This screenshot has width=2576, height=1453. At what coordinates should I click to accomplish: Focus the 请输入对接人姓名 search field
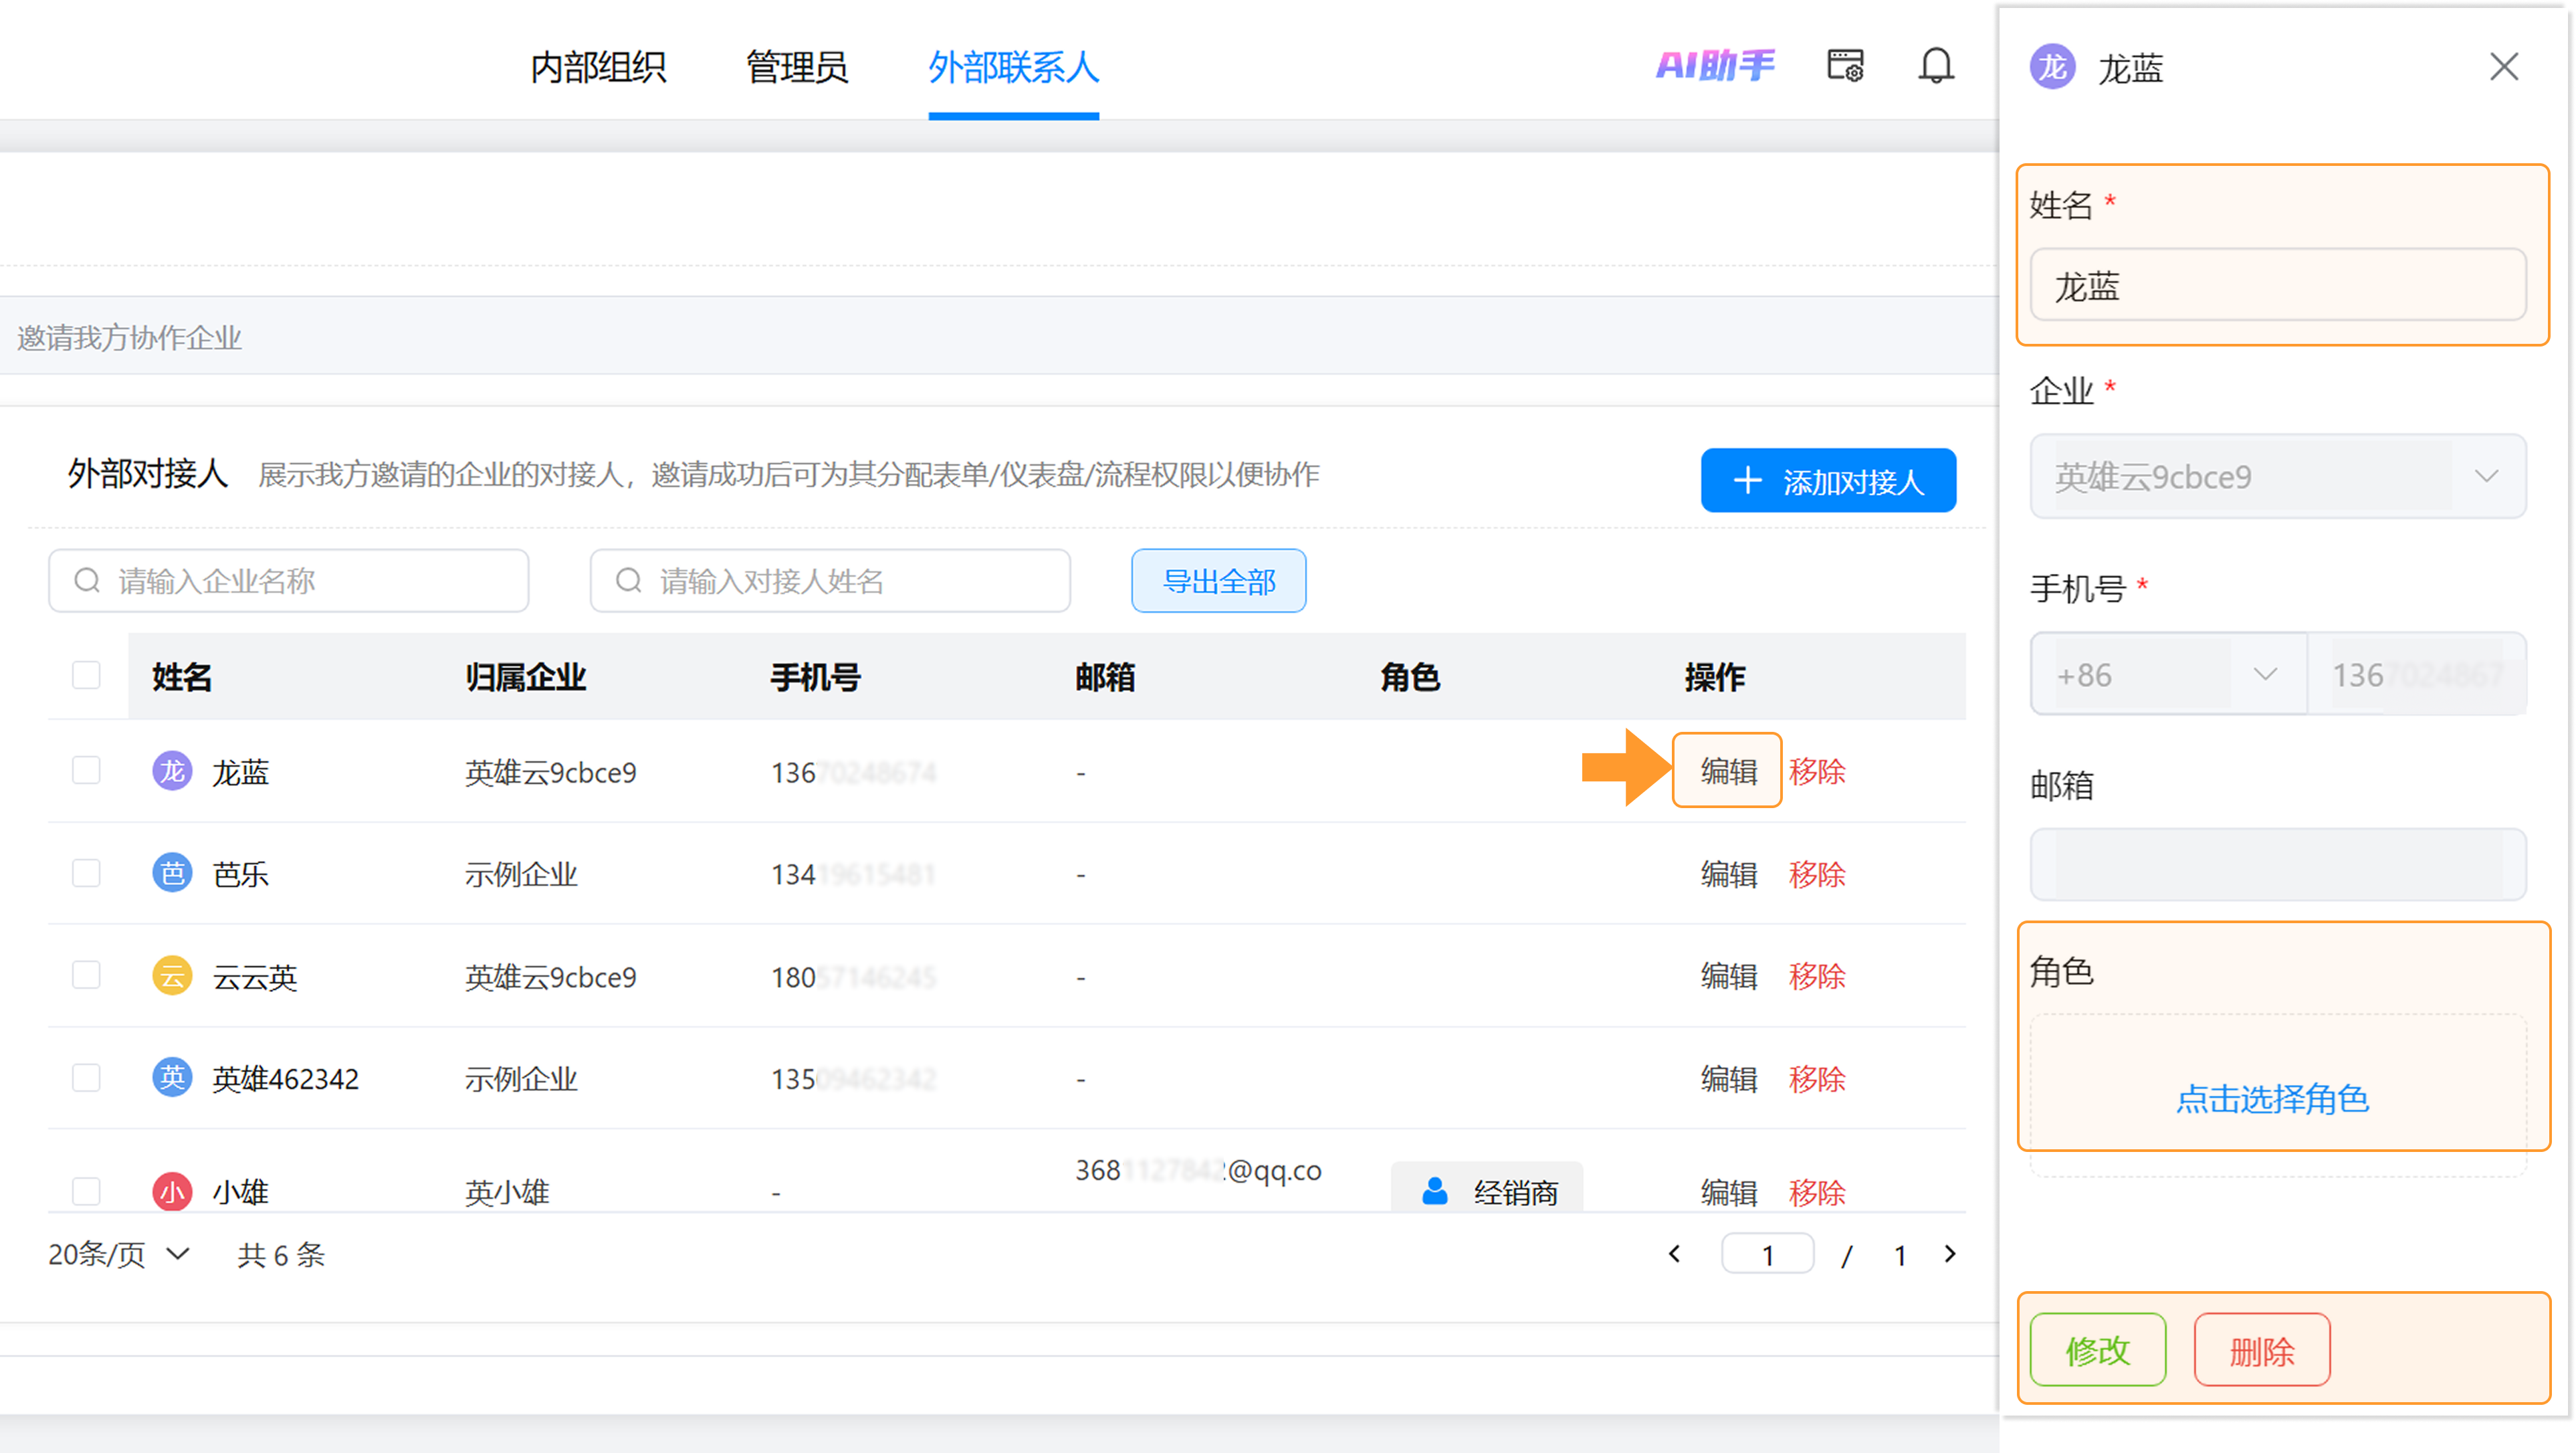[830, 580]
